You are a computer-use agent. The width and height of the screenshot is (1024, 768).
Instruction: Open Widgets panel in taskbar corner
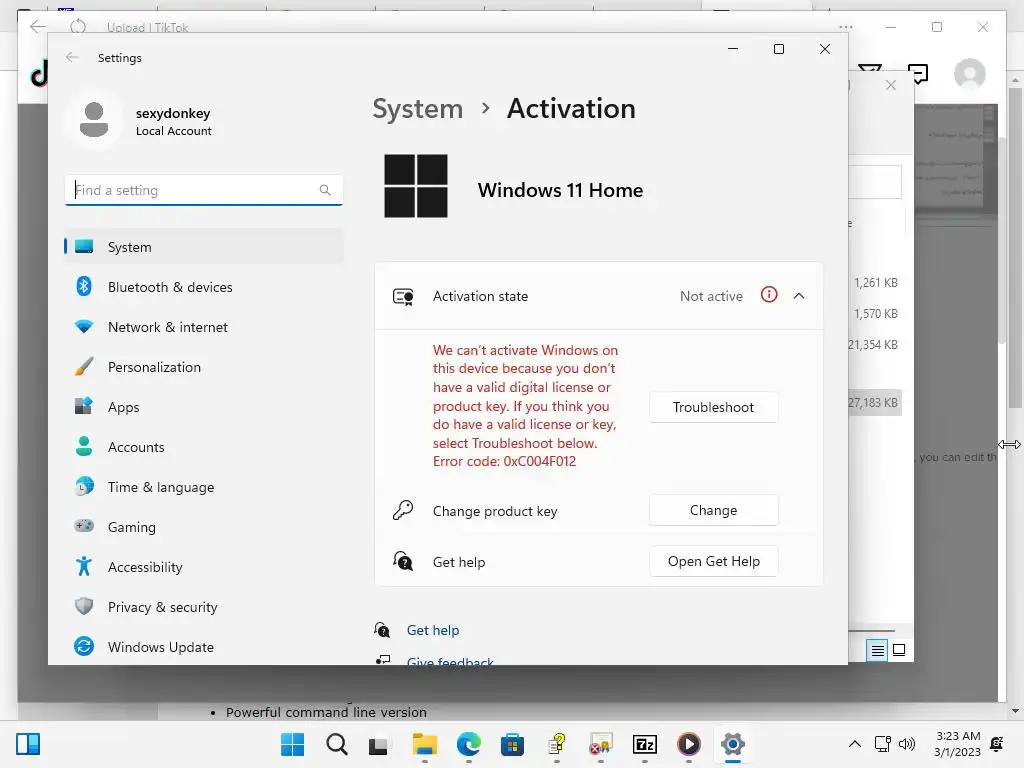pyautogui.click(x=28, y=744)
